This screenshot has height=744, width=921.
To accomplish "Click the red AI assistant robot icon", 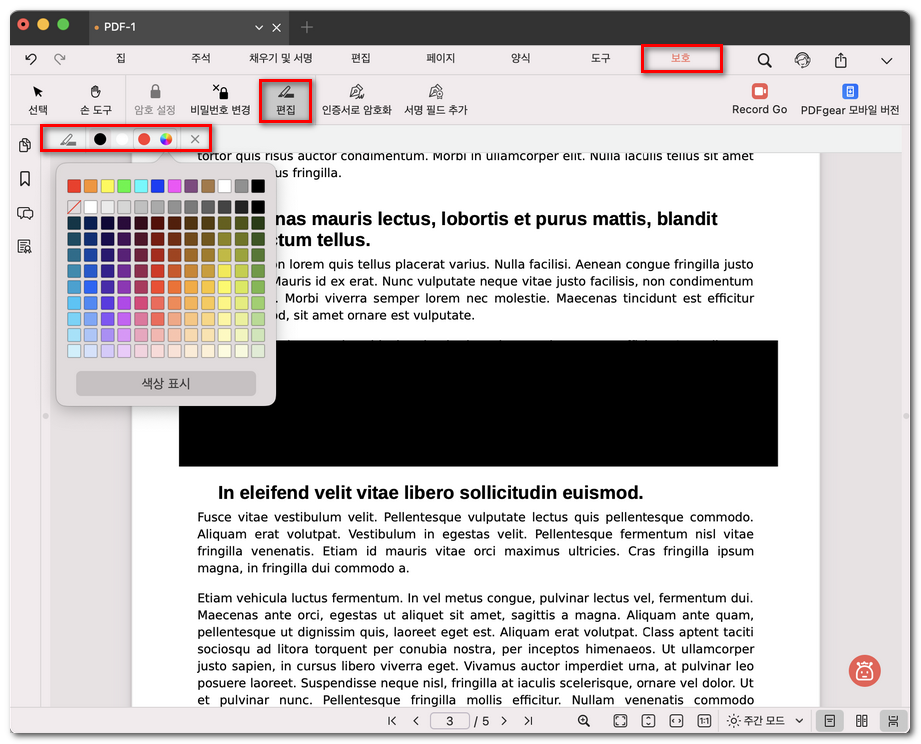I will tap(864, 671).
